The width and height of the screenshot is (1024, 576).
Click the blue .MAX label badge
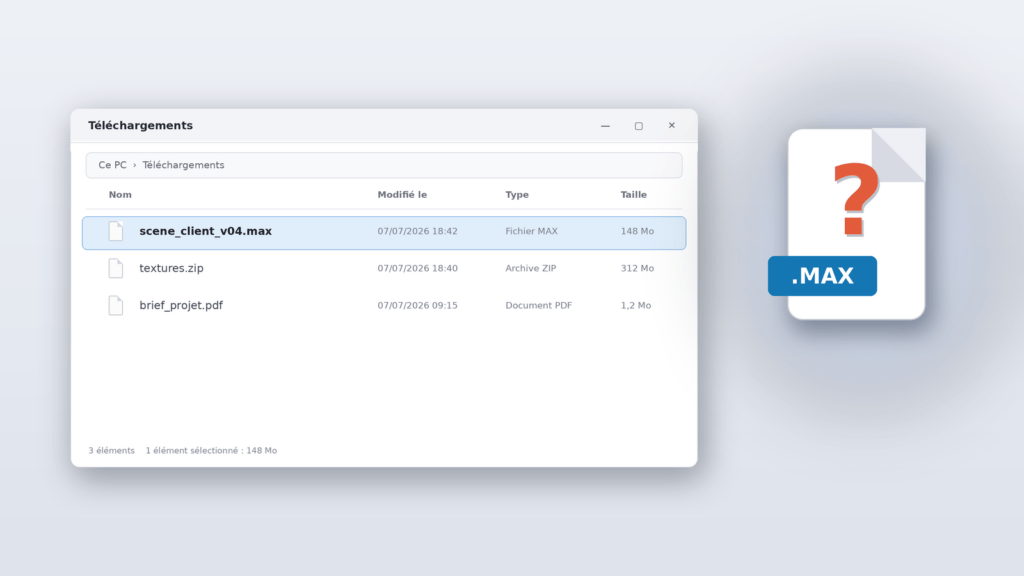click(x=822, y=276)
